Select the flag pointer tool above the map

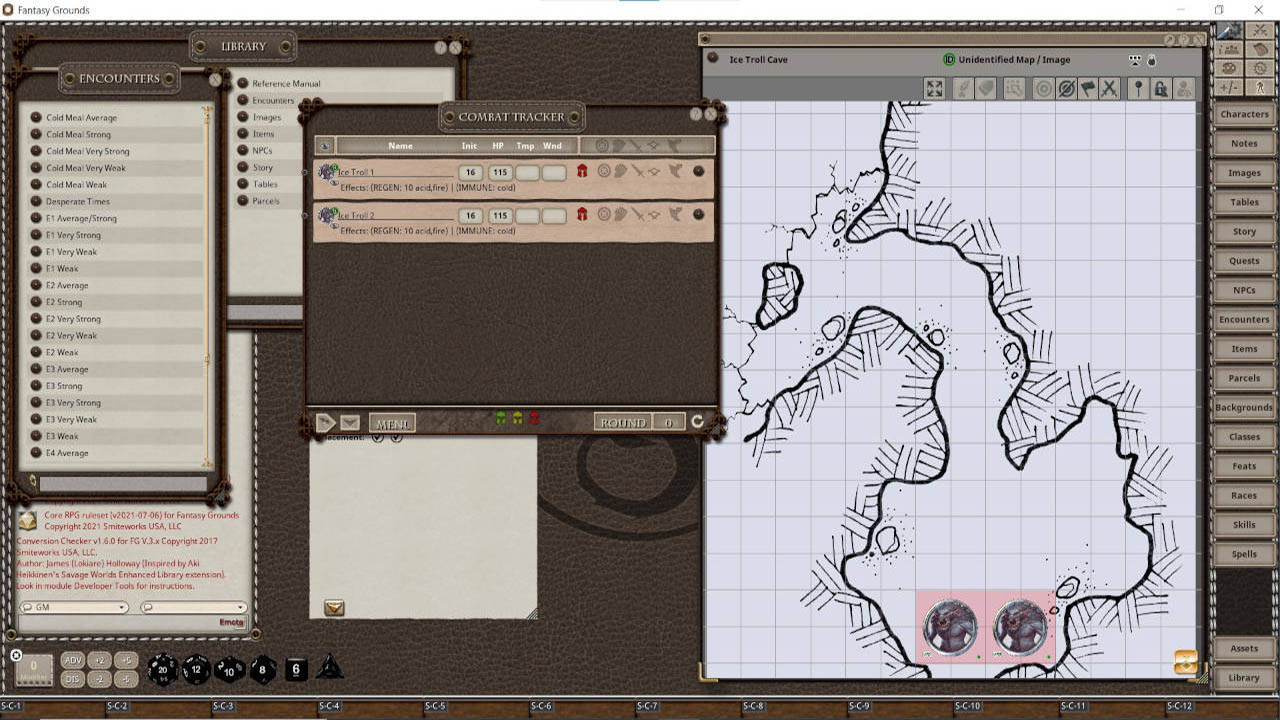click(1086, 88)
